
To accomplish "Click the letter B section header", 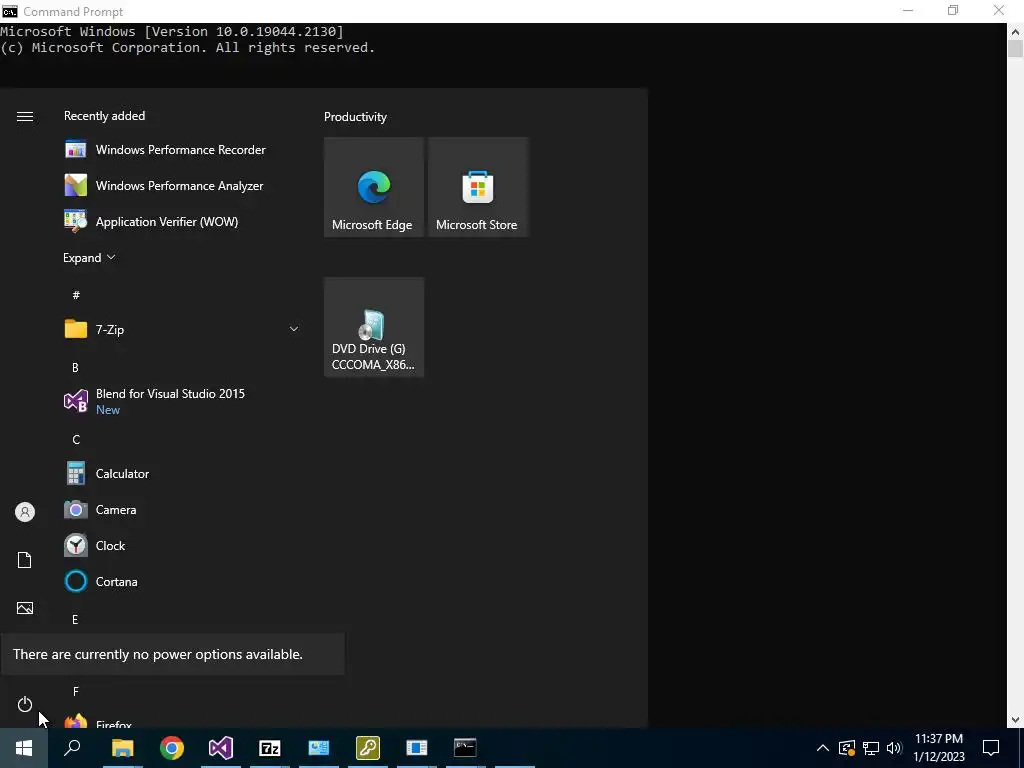I will coord(75,368).
